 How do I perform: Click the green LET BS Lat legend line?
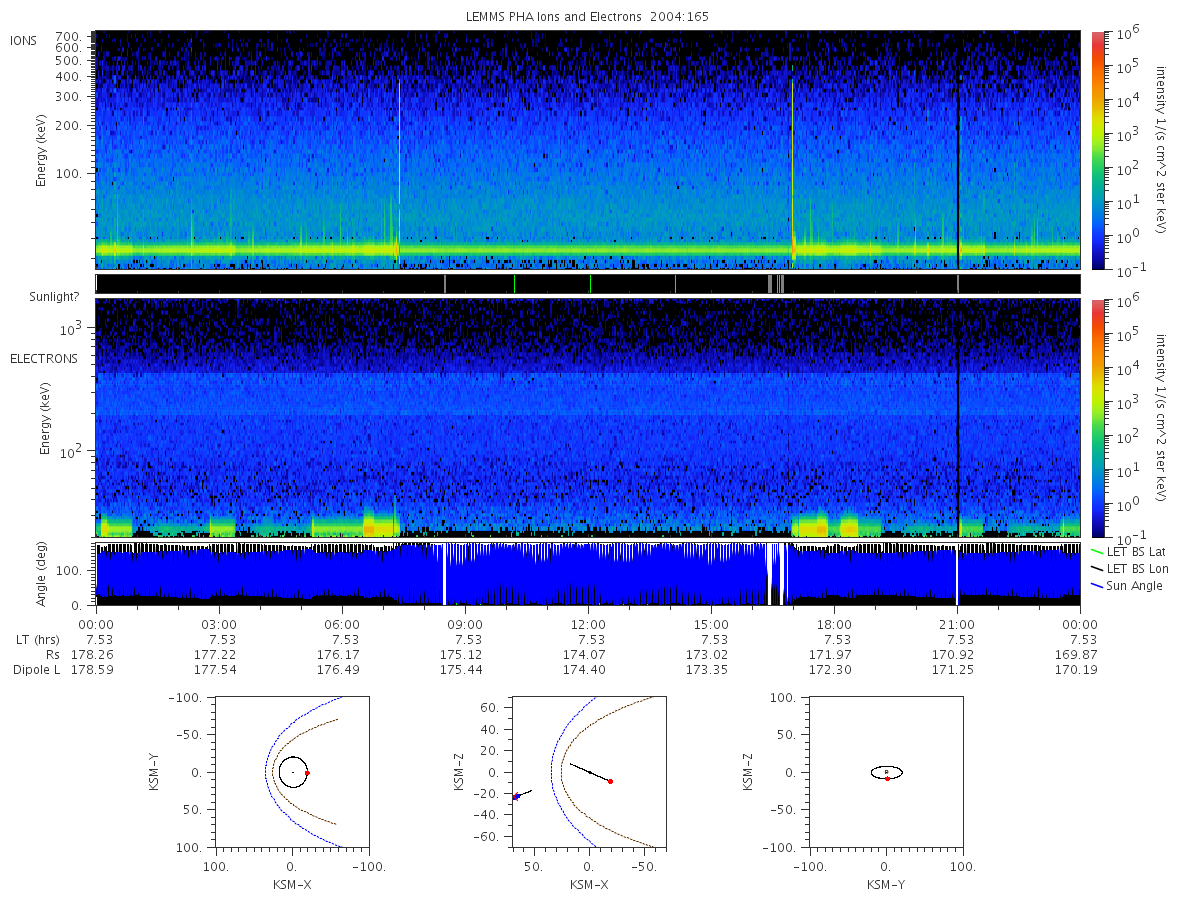[x=1097, y=552]
